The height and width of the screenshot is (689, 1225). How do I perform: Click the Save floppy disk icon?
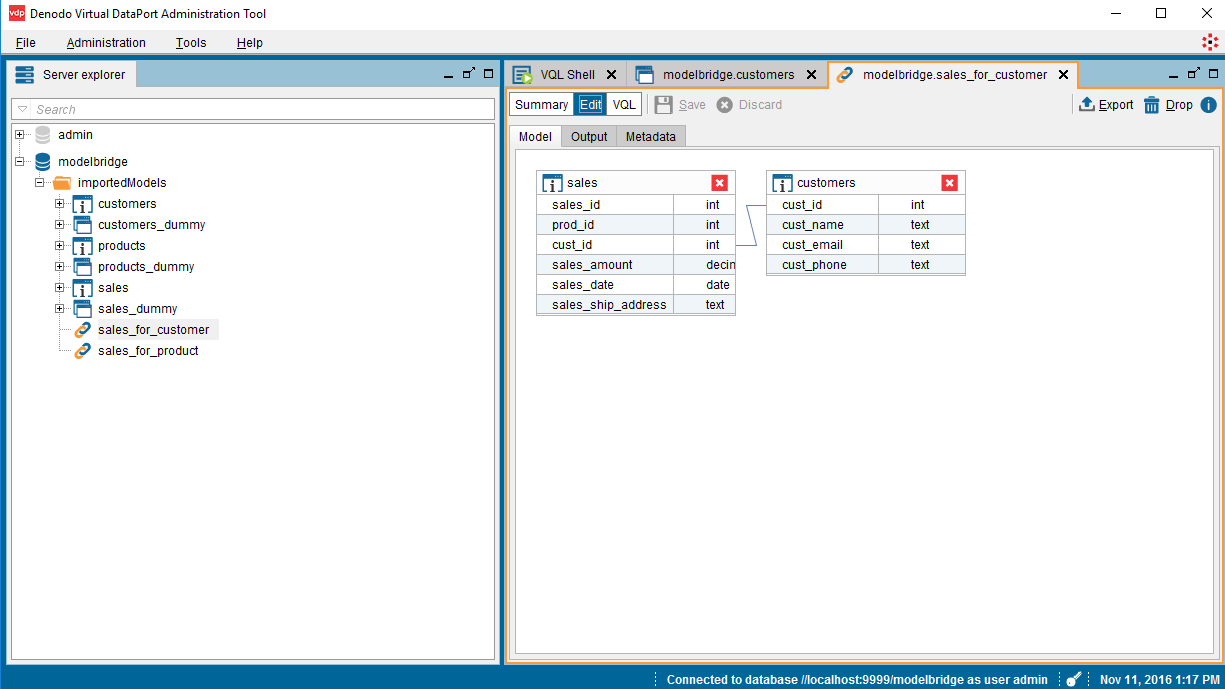[x=664, y=105]
